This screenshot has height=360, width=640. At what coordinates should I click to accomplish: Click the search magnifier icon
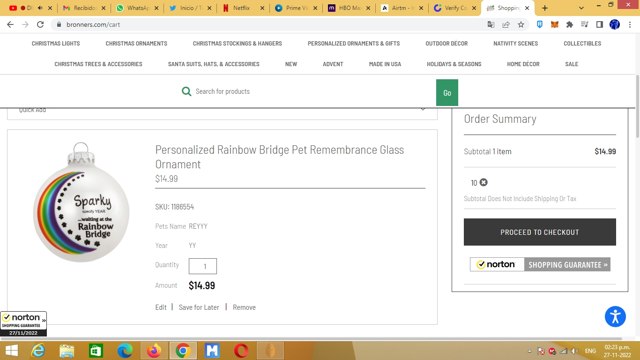coord(186,91)
